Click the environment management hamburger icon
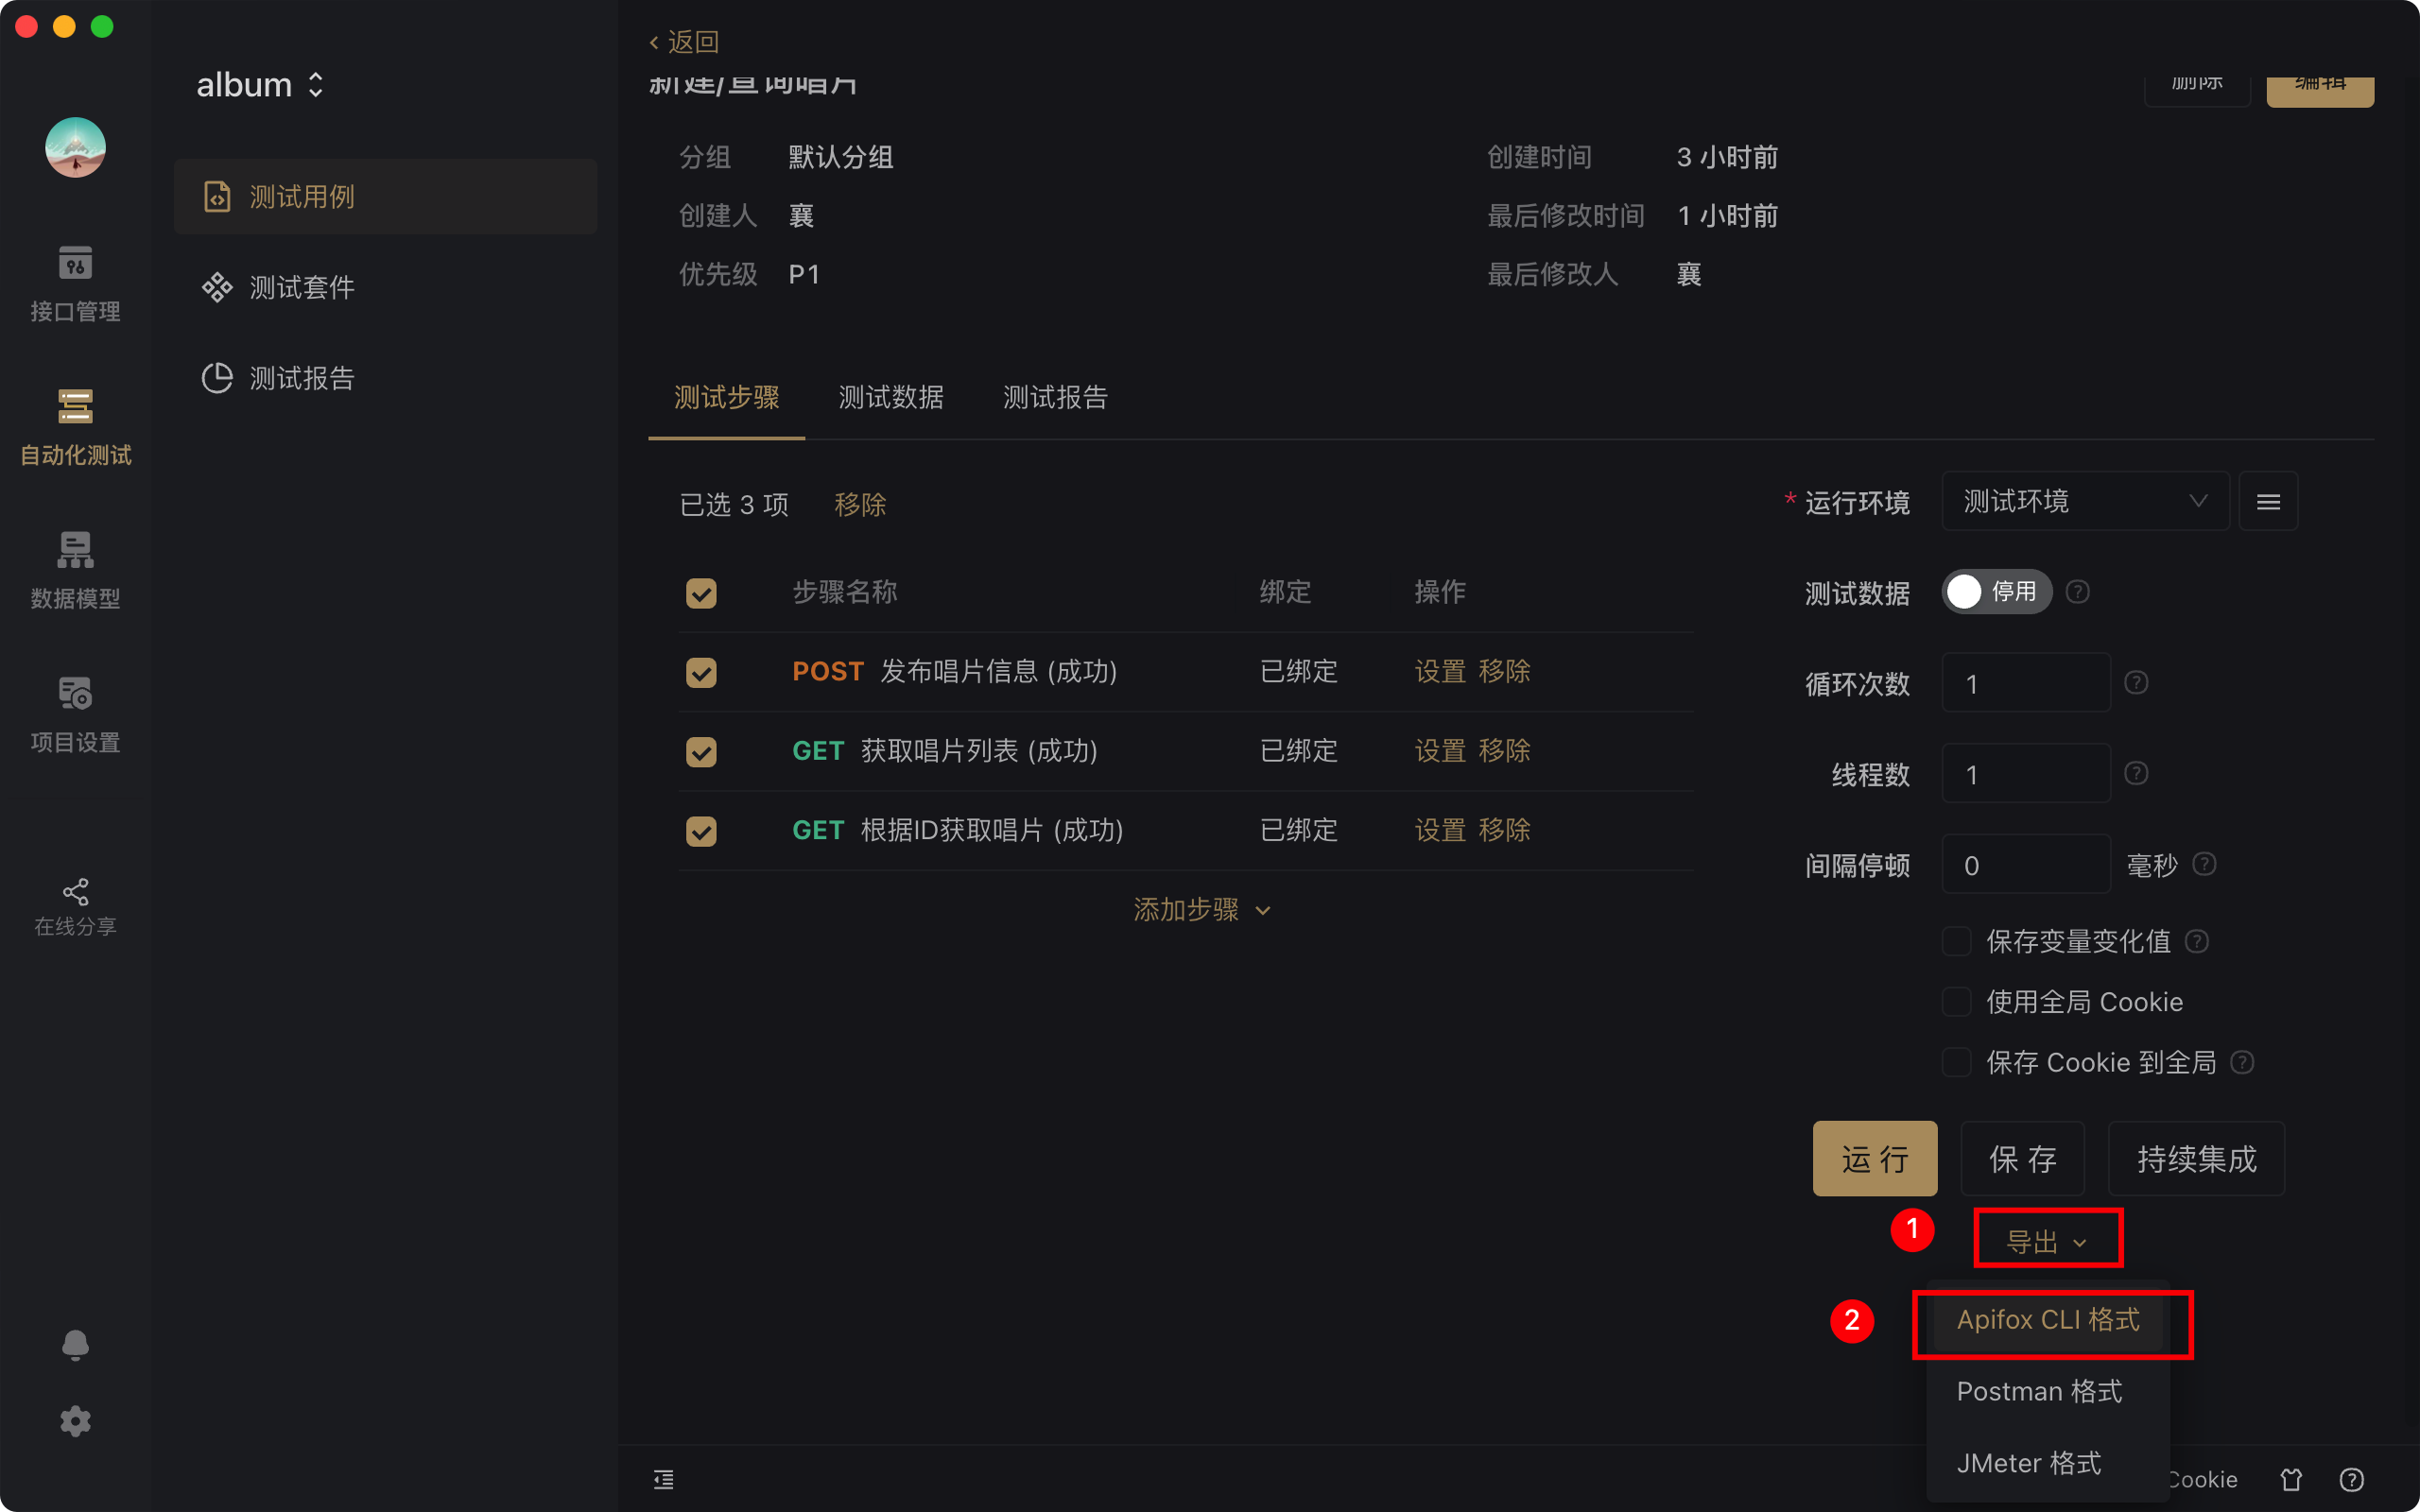 (2267, 502)
